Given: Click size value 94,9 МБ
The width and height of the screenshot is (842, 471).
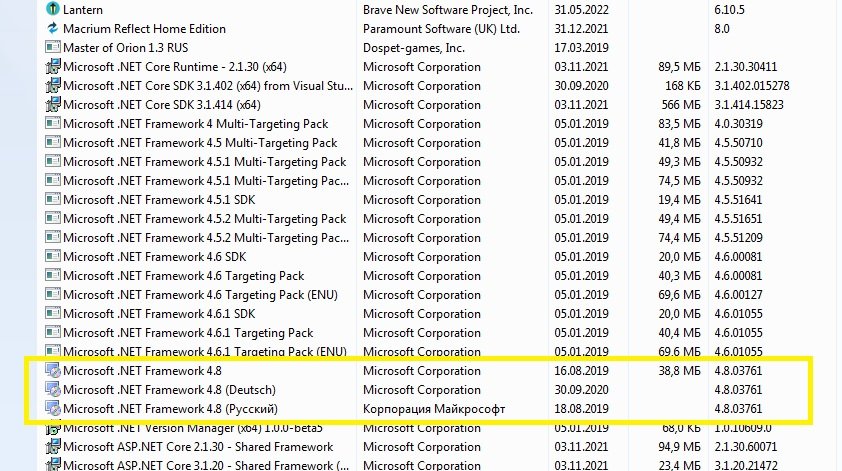Looking at the screenshot, I should coord(679,447).
